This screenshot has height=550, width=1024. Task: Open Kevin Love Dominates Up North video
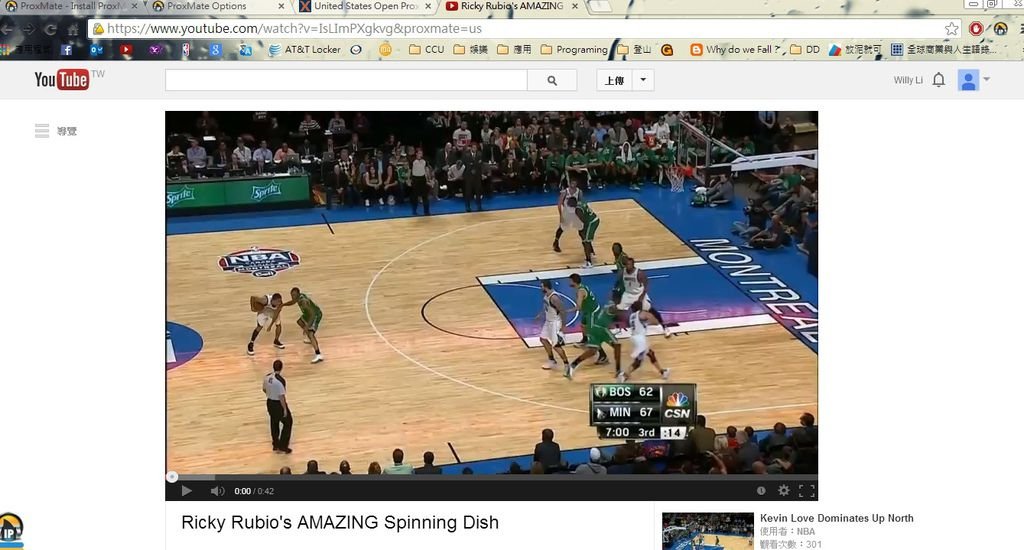(837, 518)
